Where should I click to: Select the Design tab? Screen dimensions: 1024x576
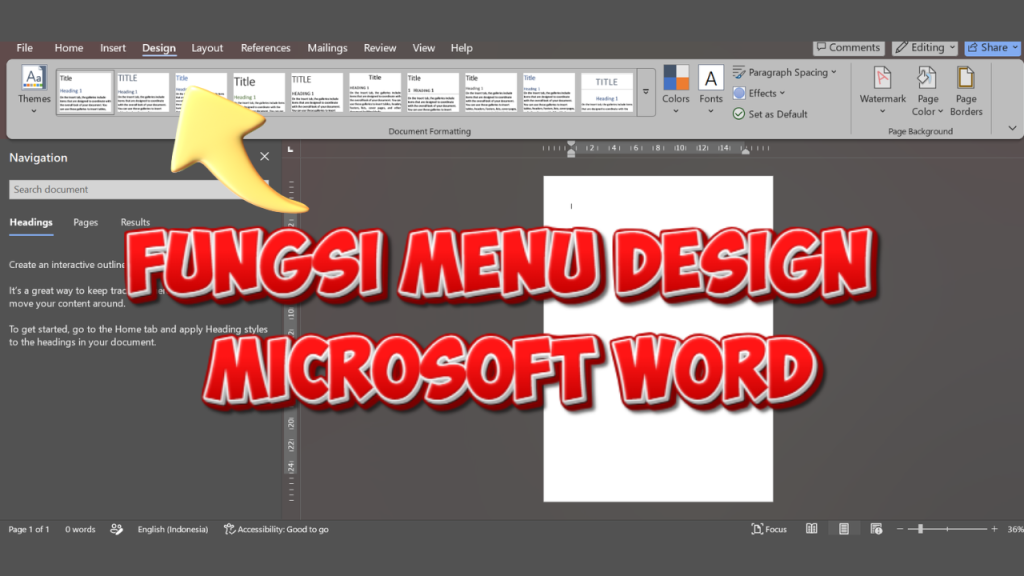click(x=159, y=48)
